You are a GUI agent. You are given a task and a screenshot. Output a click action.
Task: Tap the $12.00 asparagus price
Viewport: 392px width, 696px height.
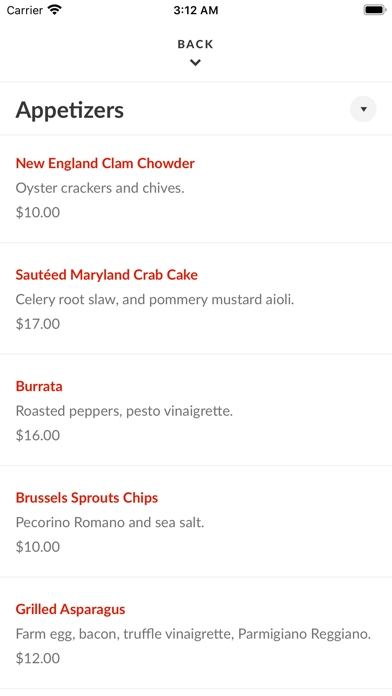tap(38, 658)
